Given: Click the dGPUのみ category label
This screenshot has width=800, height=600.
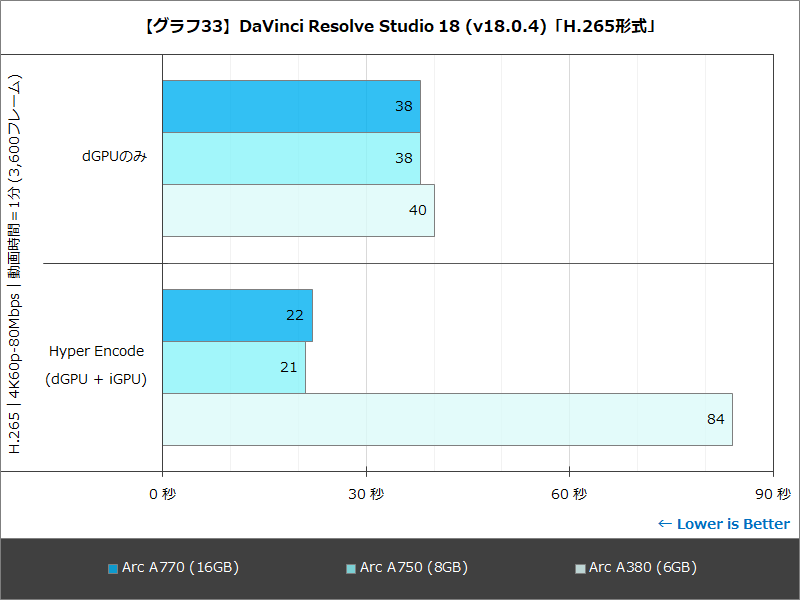Looking at the screenshot, I should [114, 156].
